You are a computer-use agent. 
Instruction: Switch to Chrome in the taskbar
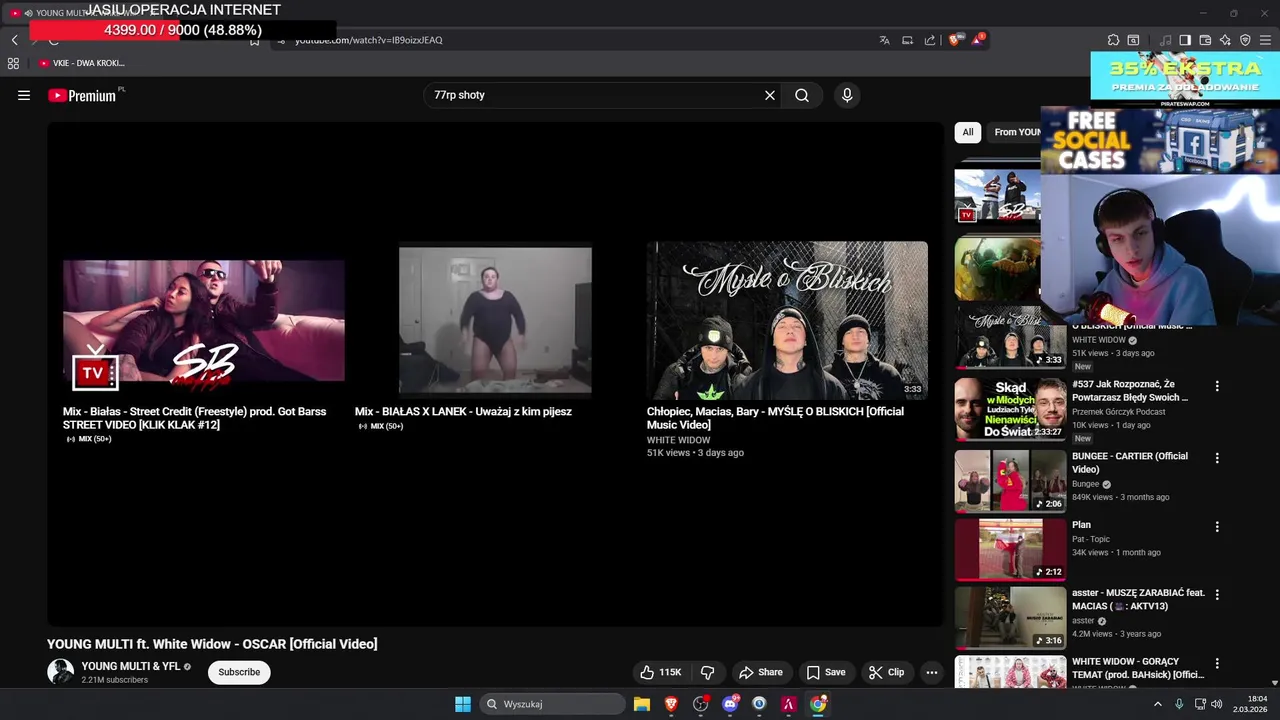tap(818, 704)
